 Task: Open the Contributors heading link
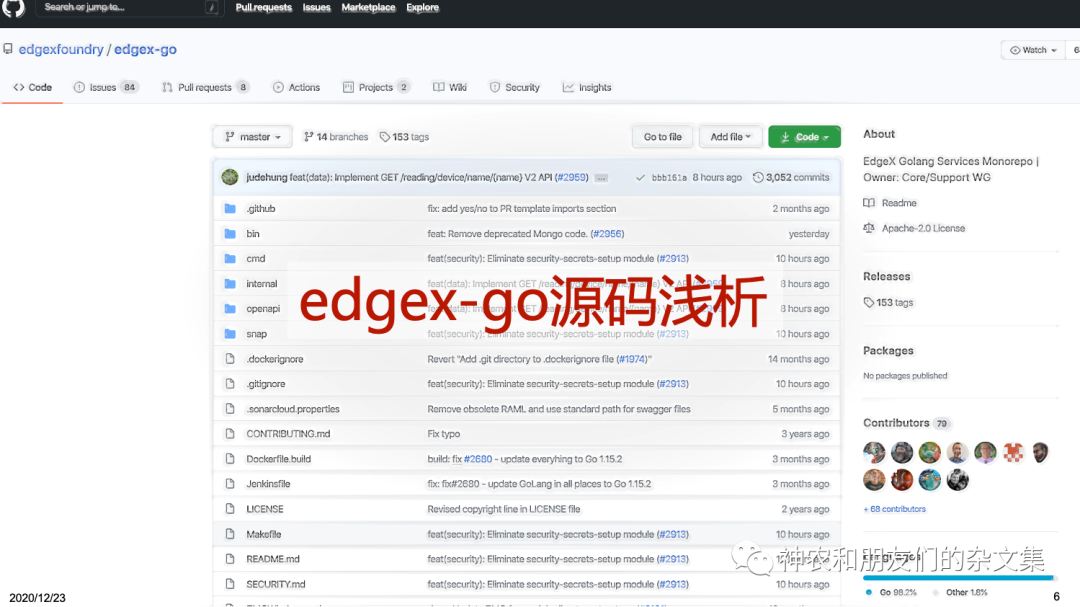tap(896, 422)
